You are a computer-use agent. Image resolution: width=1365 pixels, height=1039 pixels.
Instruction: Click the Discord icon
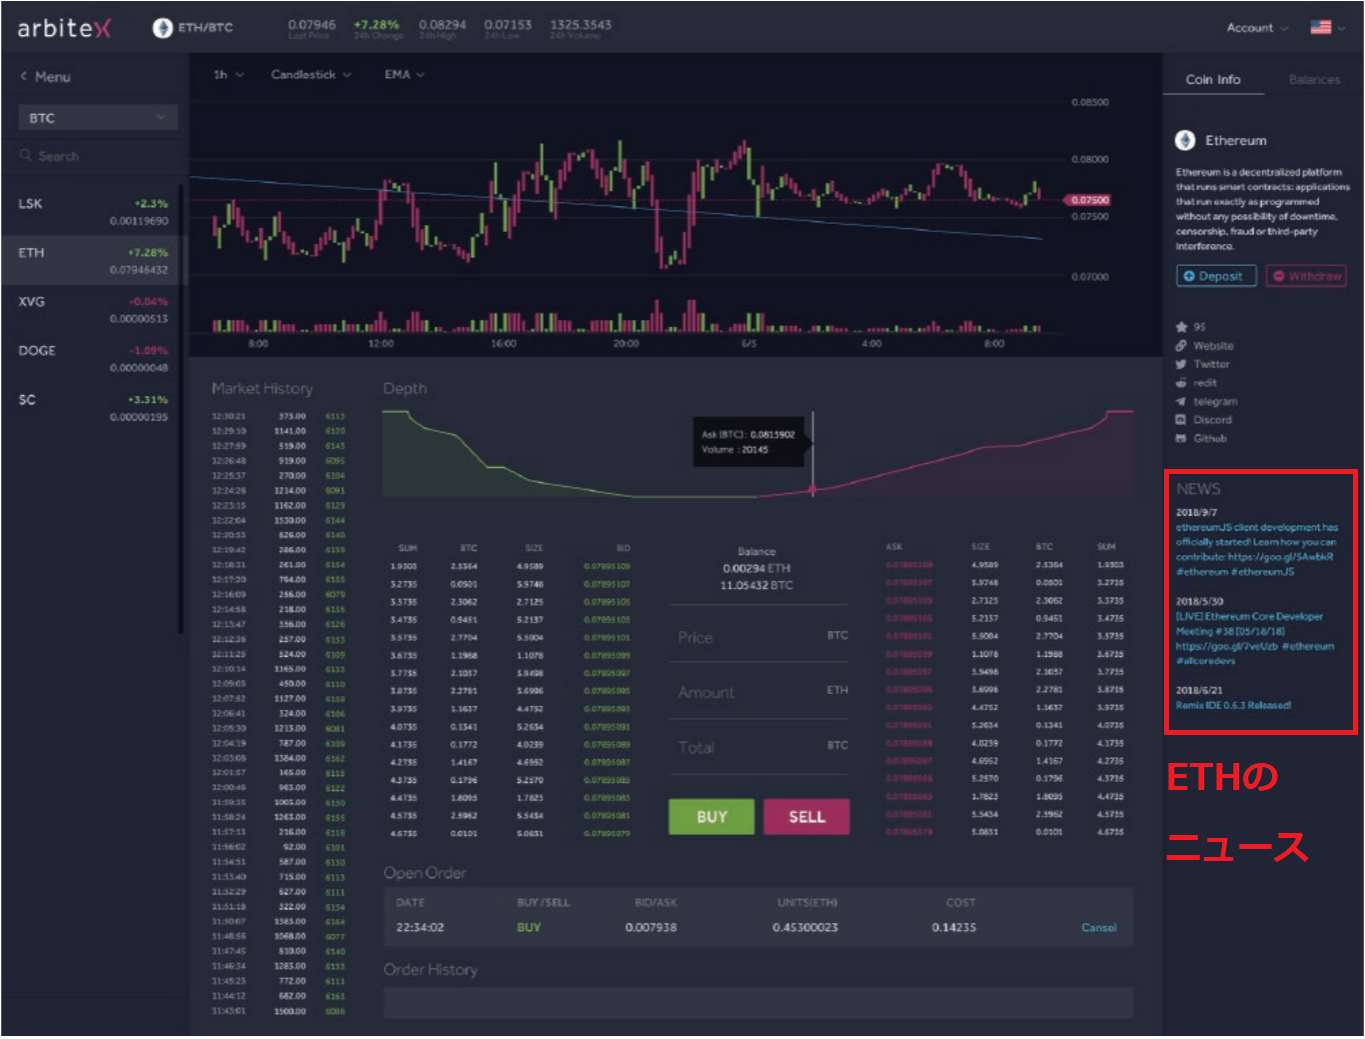click(x=1181, y=419)
